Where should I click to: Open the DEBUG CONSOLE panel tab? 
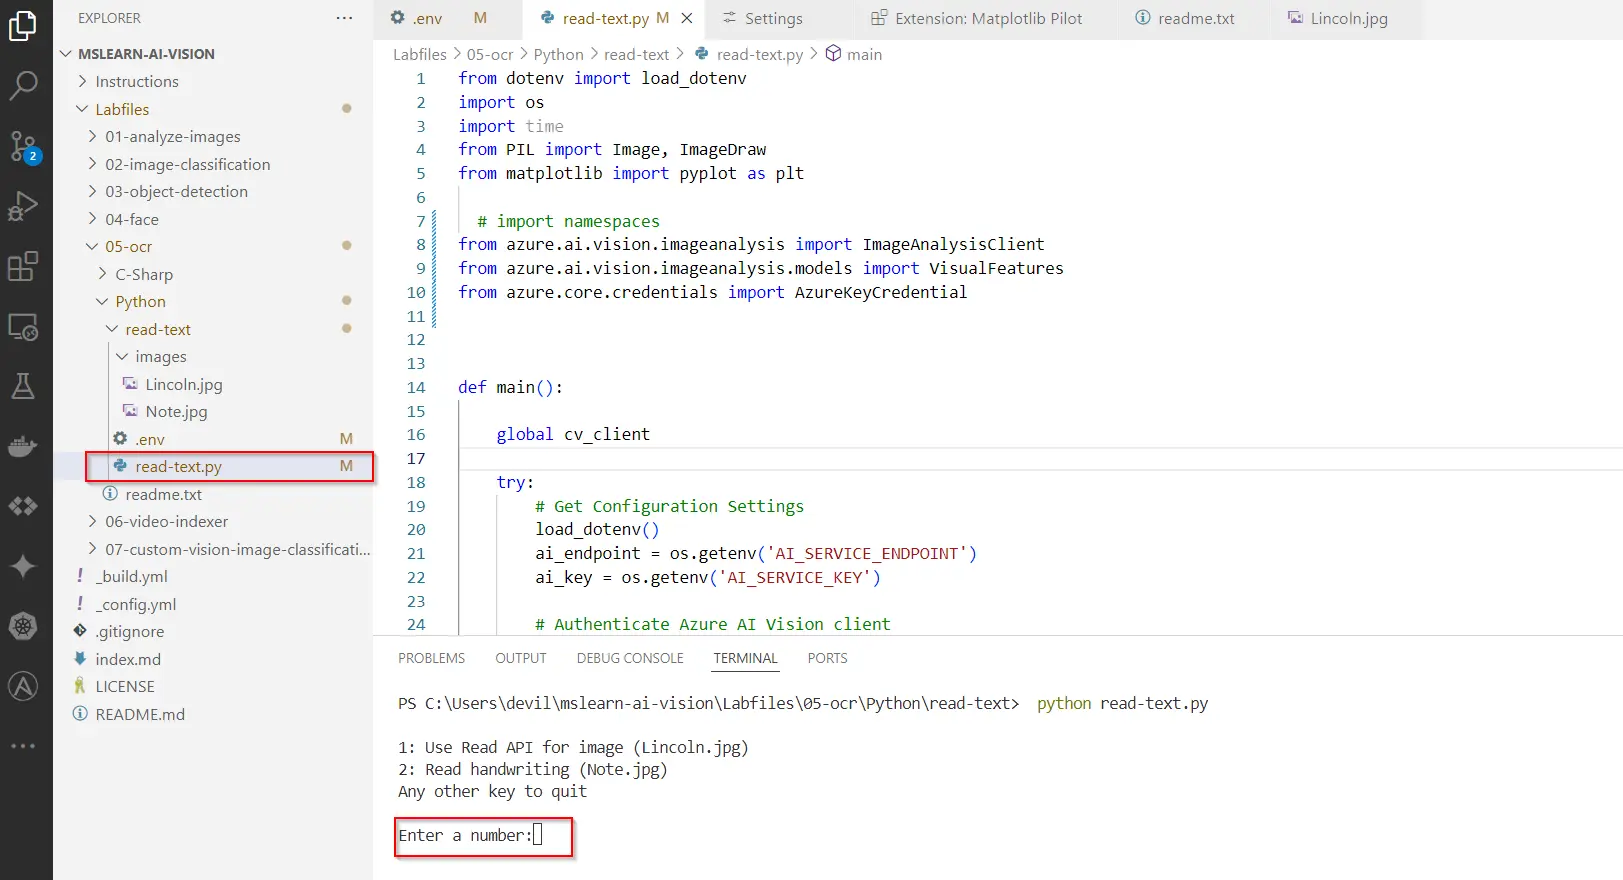629,658
